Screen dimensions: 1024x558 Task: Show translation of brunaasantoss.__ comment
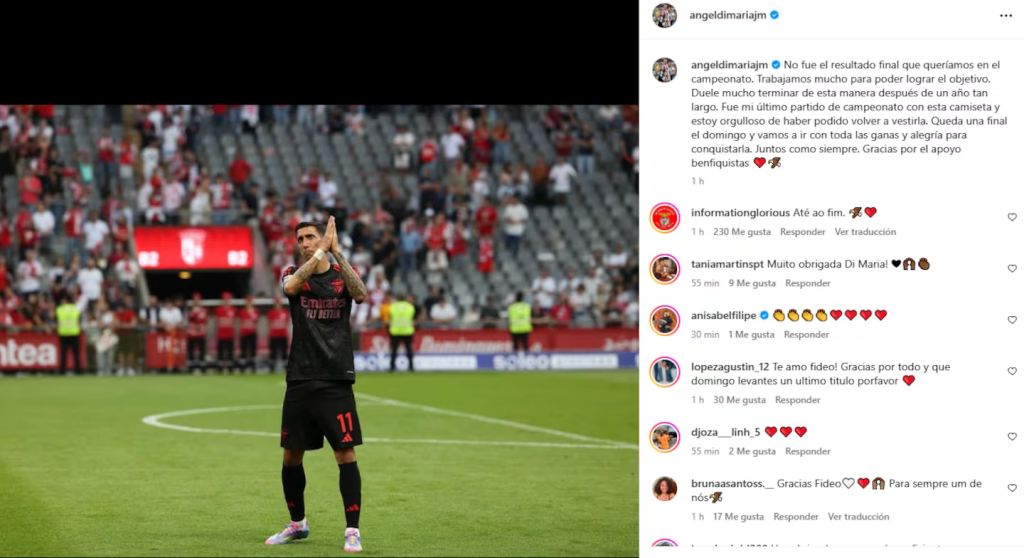858,517
